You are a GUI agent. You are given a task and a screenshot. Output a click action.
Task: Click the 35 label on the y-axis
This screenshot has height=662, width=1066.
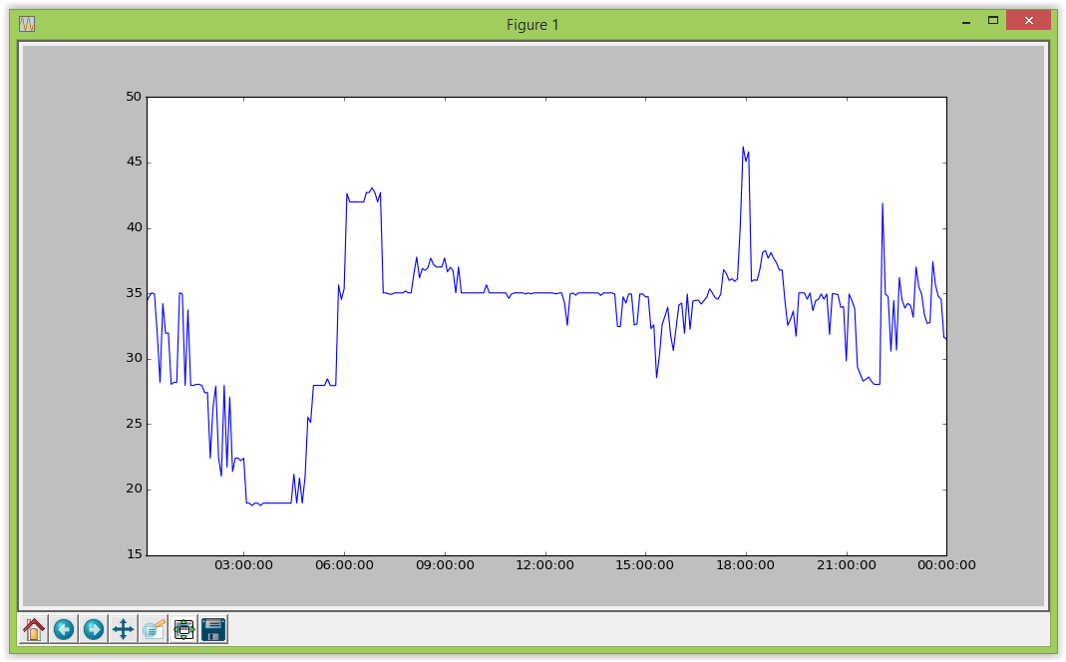pyautogui.click(x=133, y=294)
